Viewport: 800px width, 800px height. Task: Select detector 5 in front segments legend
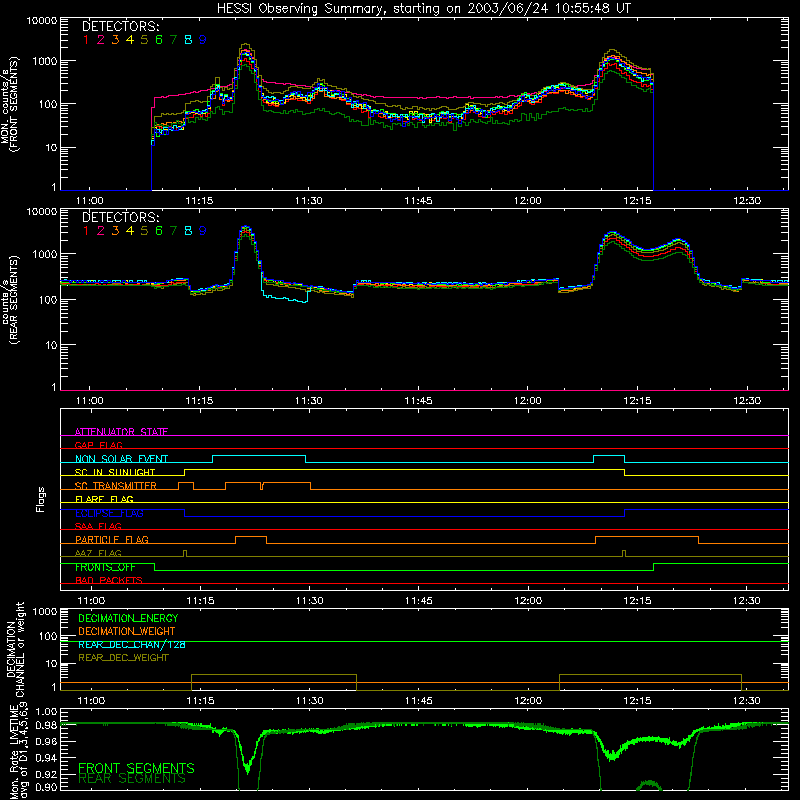(144, 39)
